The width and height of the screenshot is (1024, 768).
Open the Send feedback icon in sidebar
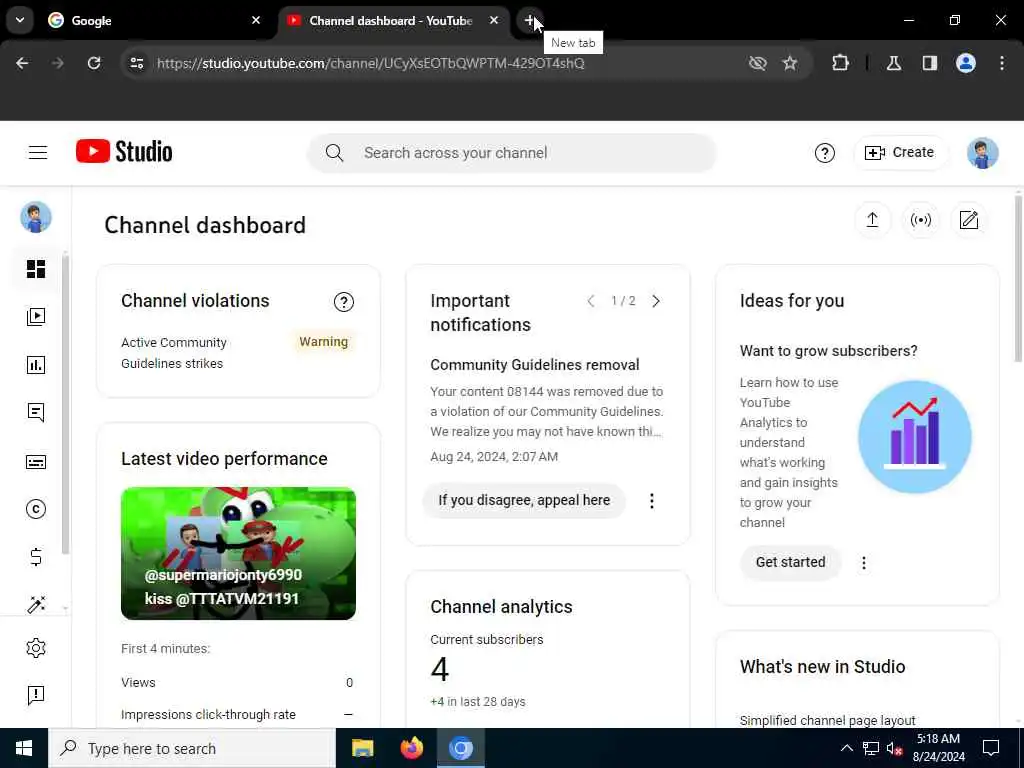point(36,695)
